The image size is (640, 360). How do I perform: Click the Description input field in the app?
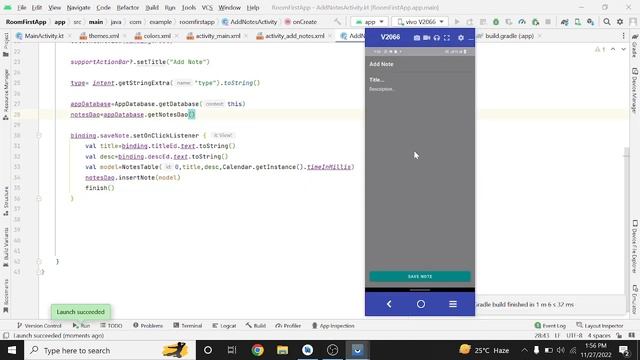tap(420, 89)
